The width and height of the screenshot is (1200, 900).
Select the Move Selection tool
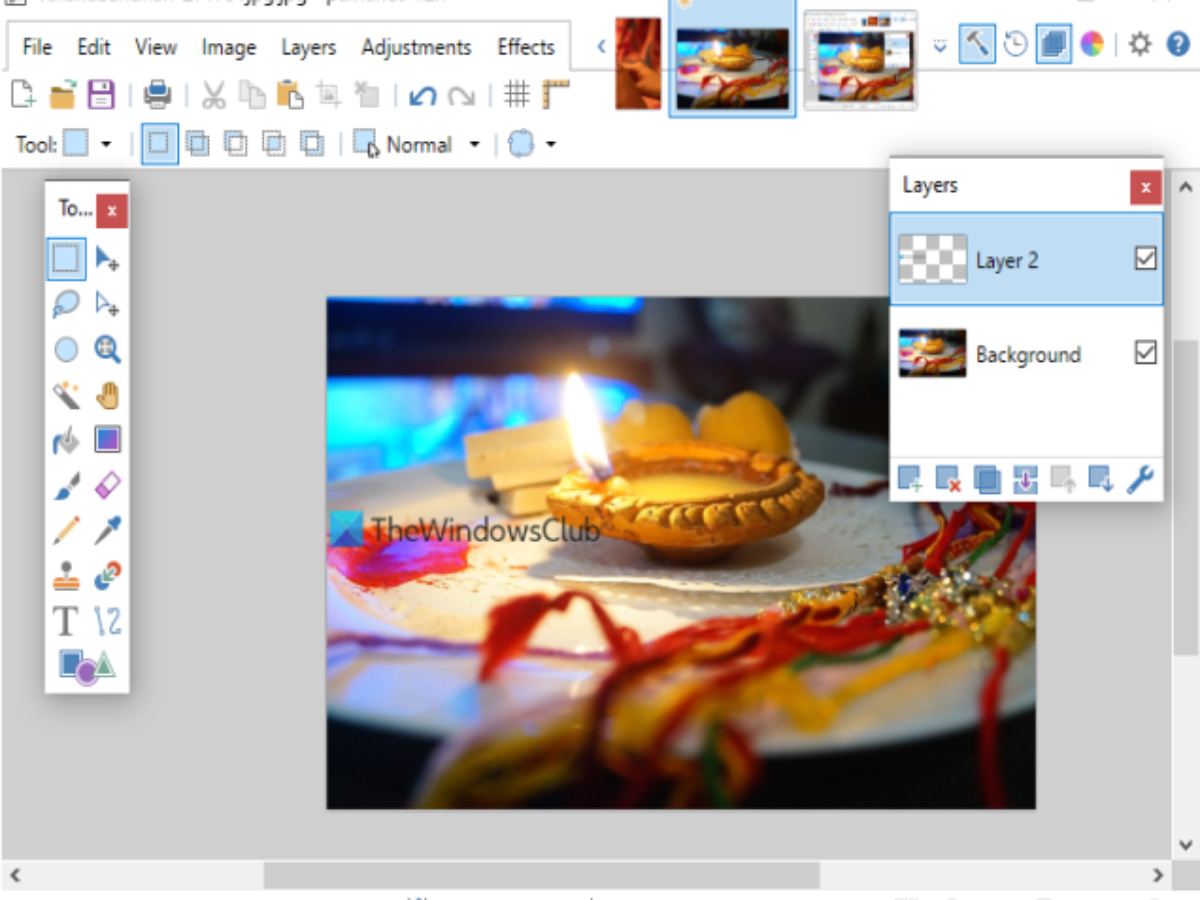pyautogui.click(x=107, y=304)
